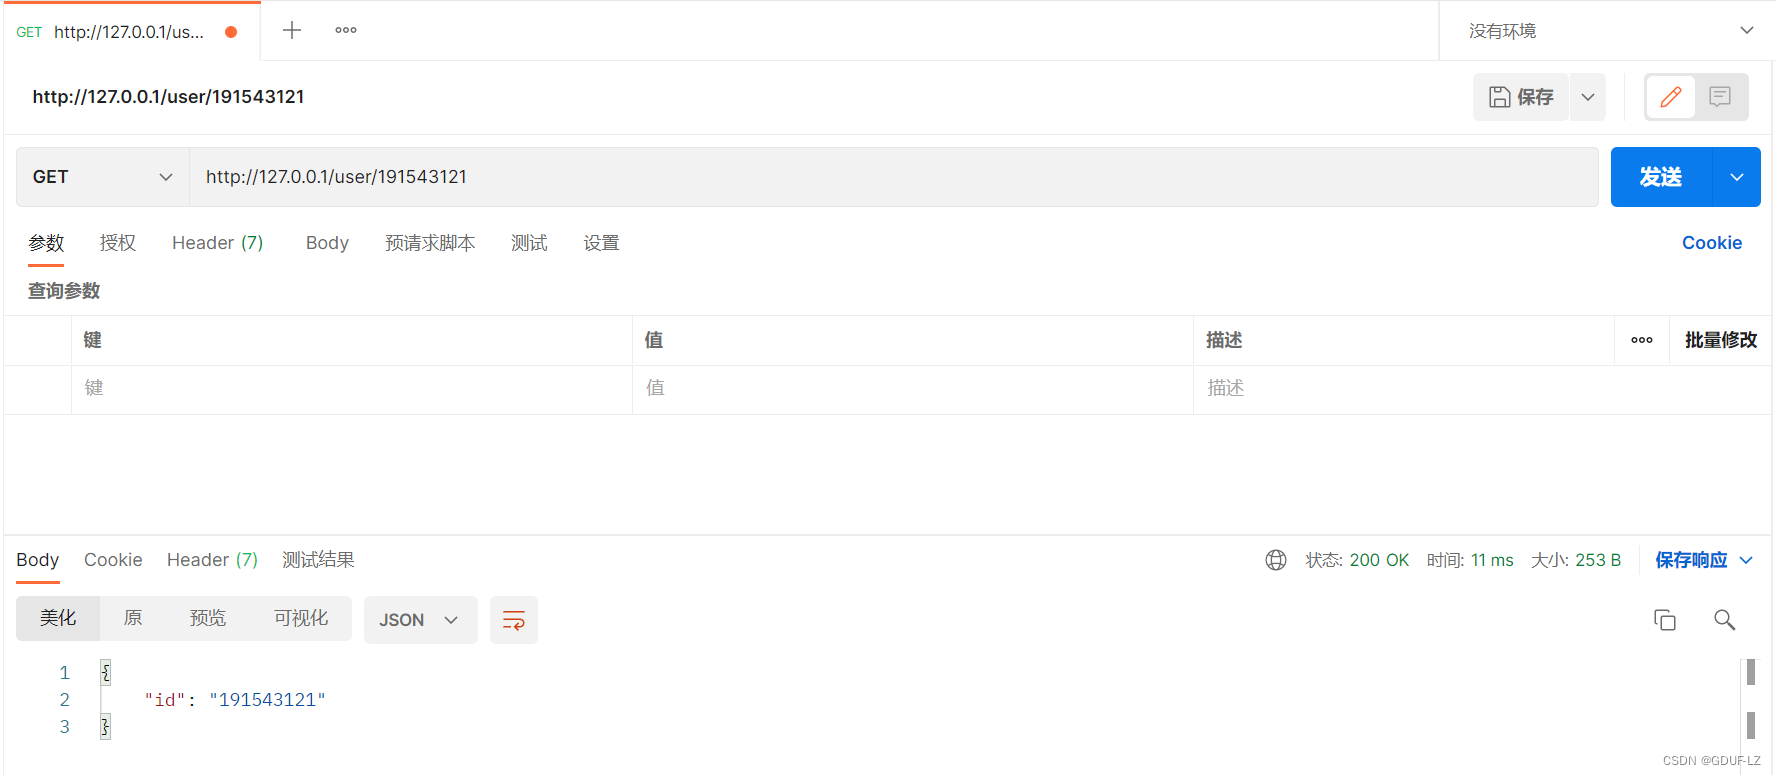Open the GET method dropdown
Viewport: 1776px width, 775px height.
pos(103,177)
